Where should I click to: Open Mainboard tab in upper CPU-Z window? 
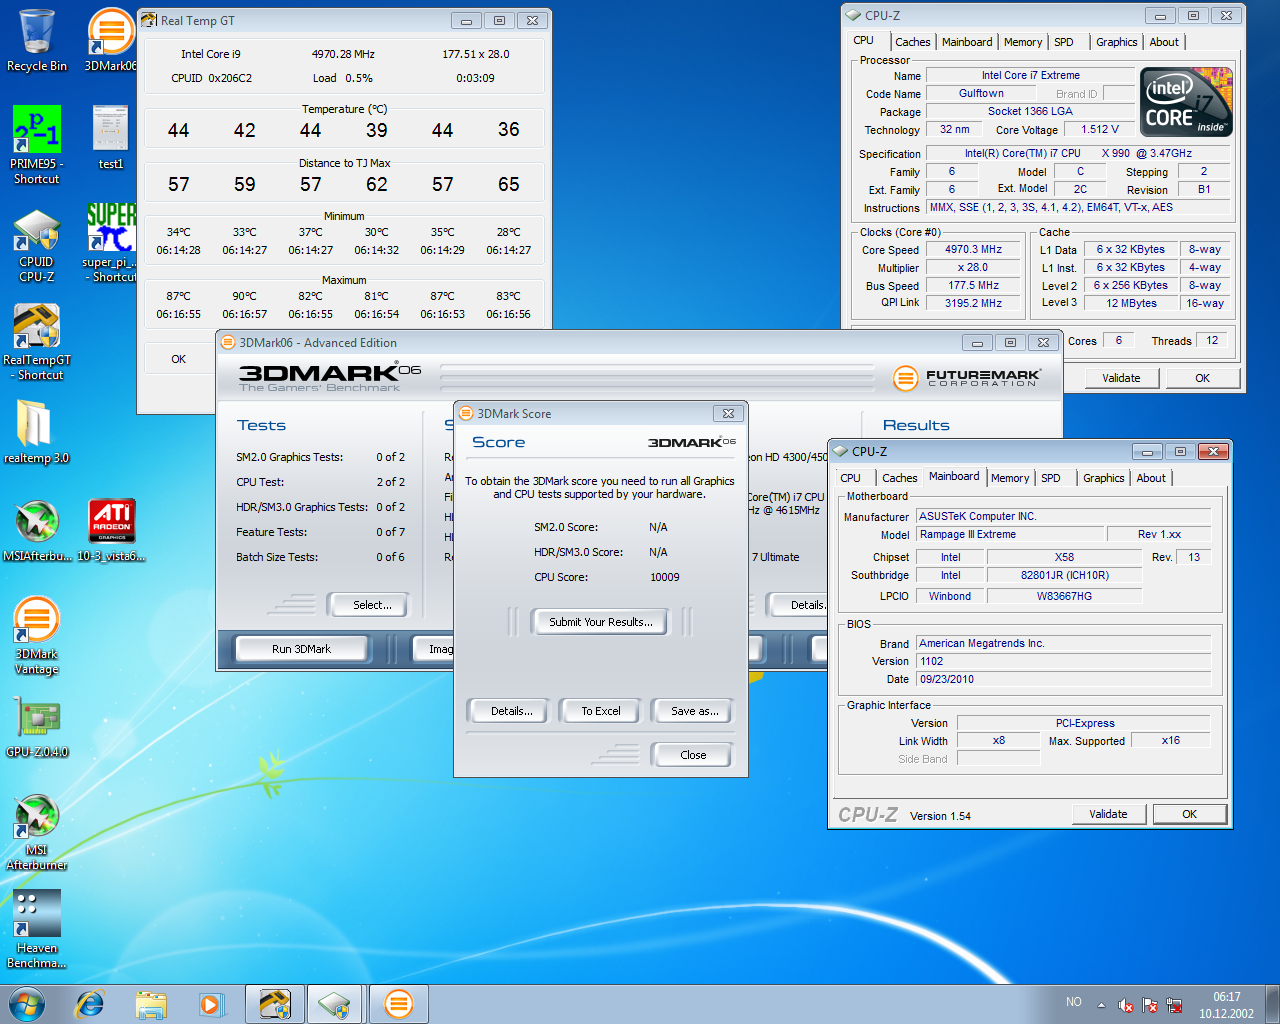click(967, 42)
